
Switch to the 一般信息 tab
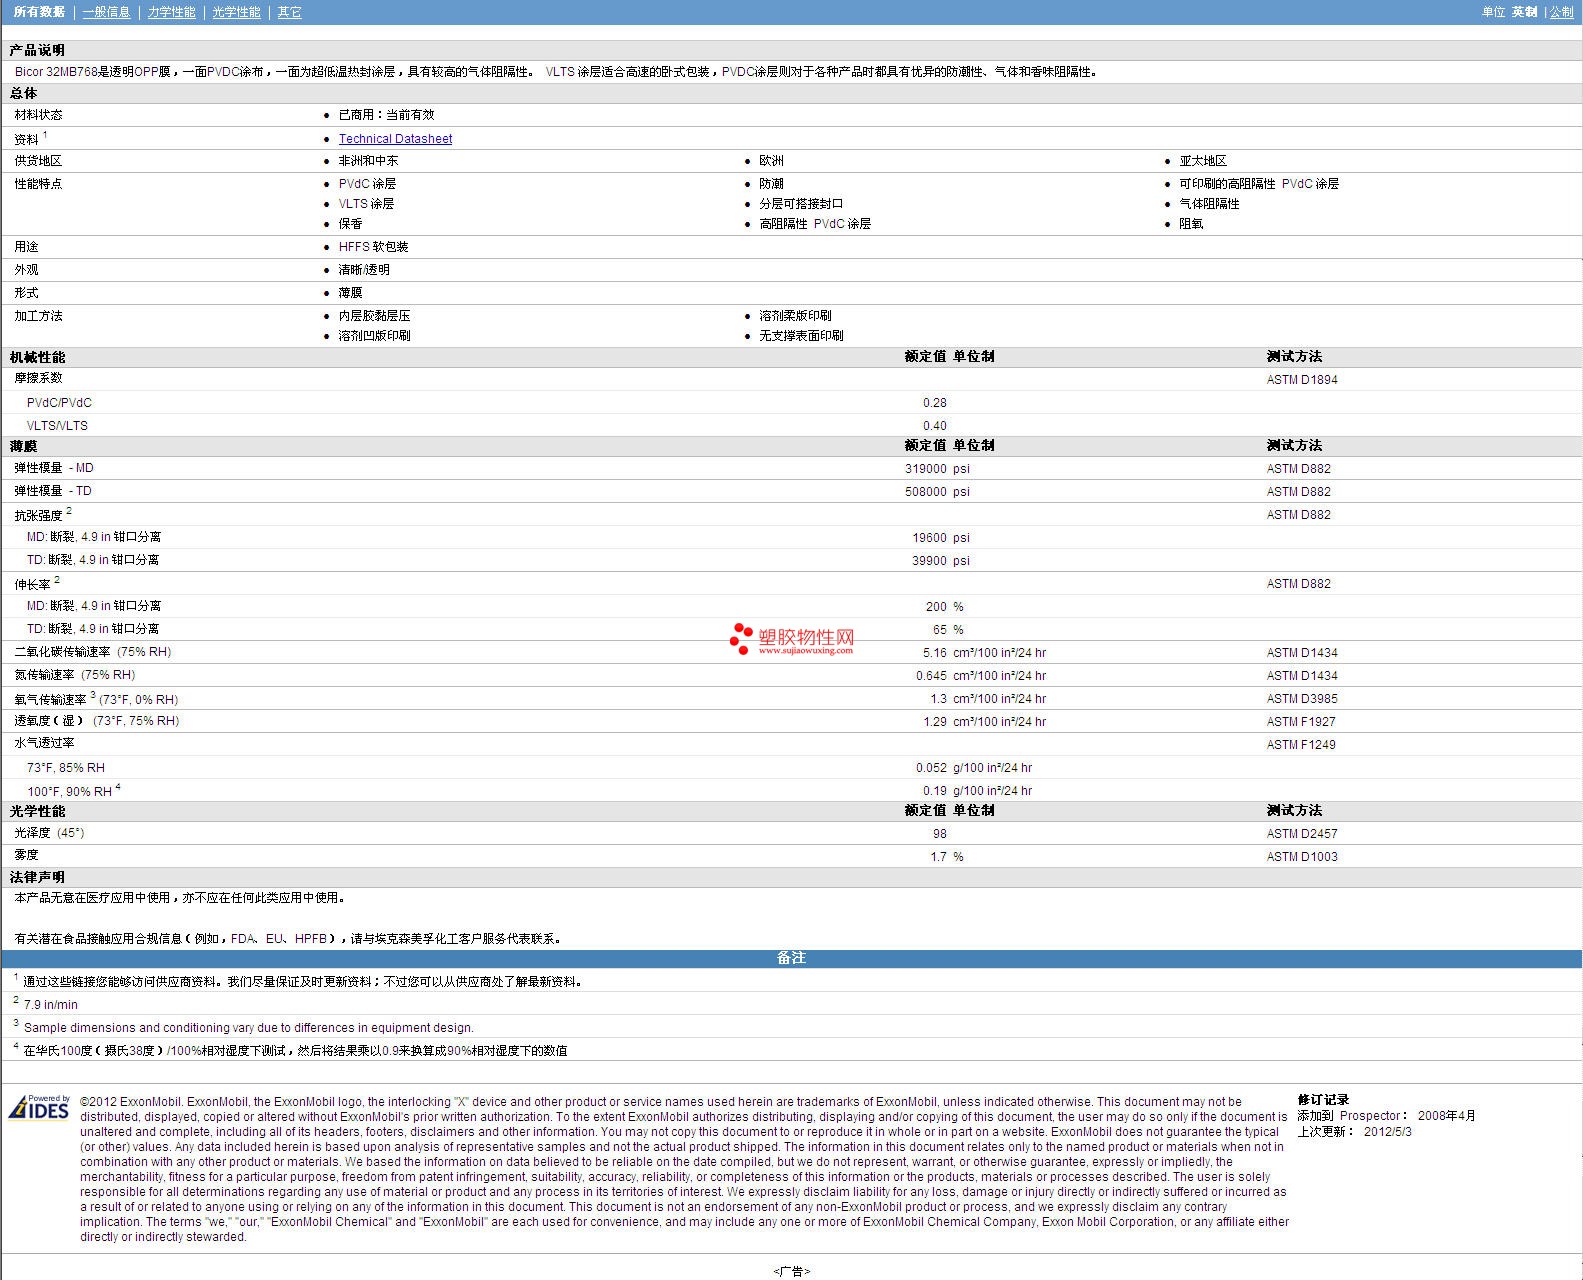pos(107,12)
